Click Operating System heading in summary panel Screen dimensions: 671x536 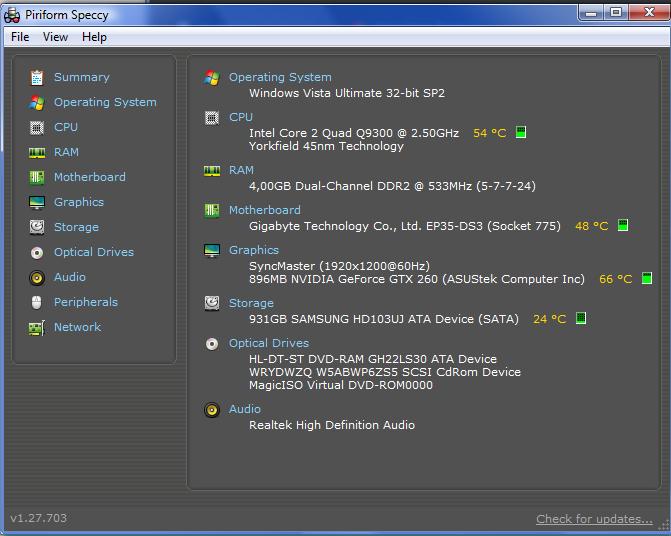[x=280, y=77]
